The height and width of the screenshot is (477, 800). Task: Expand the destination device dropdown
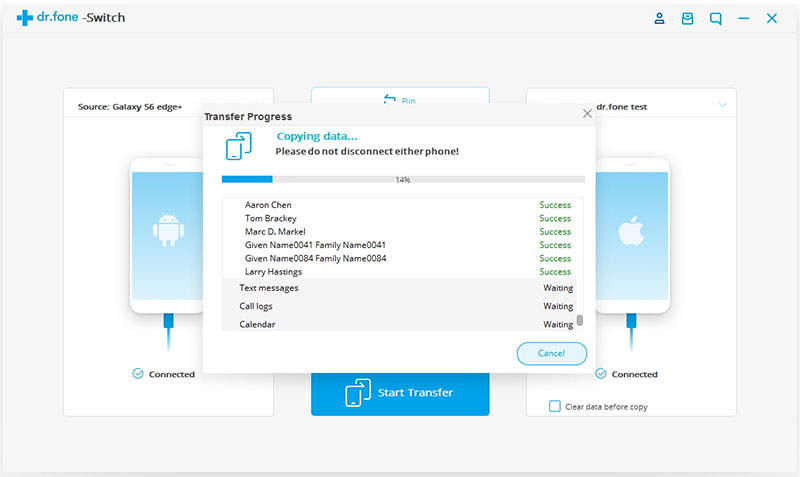(722, 105)
